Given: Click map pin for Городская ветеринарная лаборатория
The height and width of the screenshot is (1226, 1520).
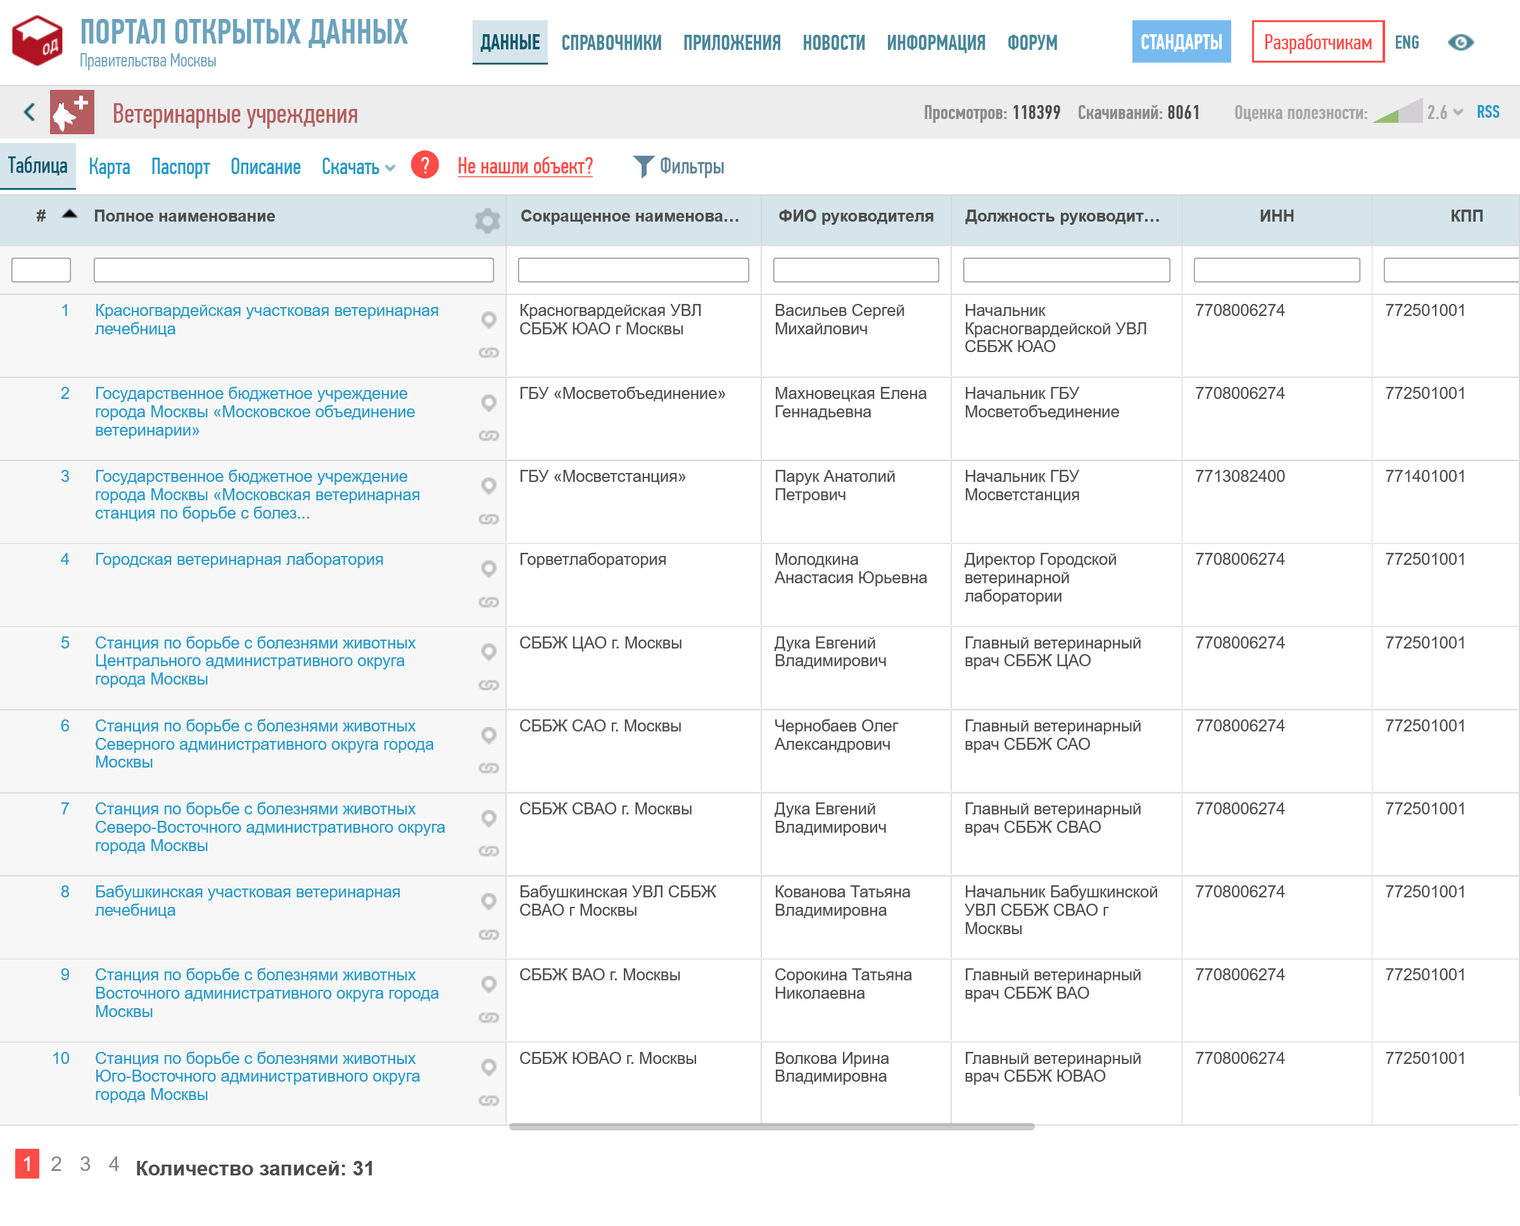Looking at the screenshot, I should tap(489, 569).
